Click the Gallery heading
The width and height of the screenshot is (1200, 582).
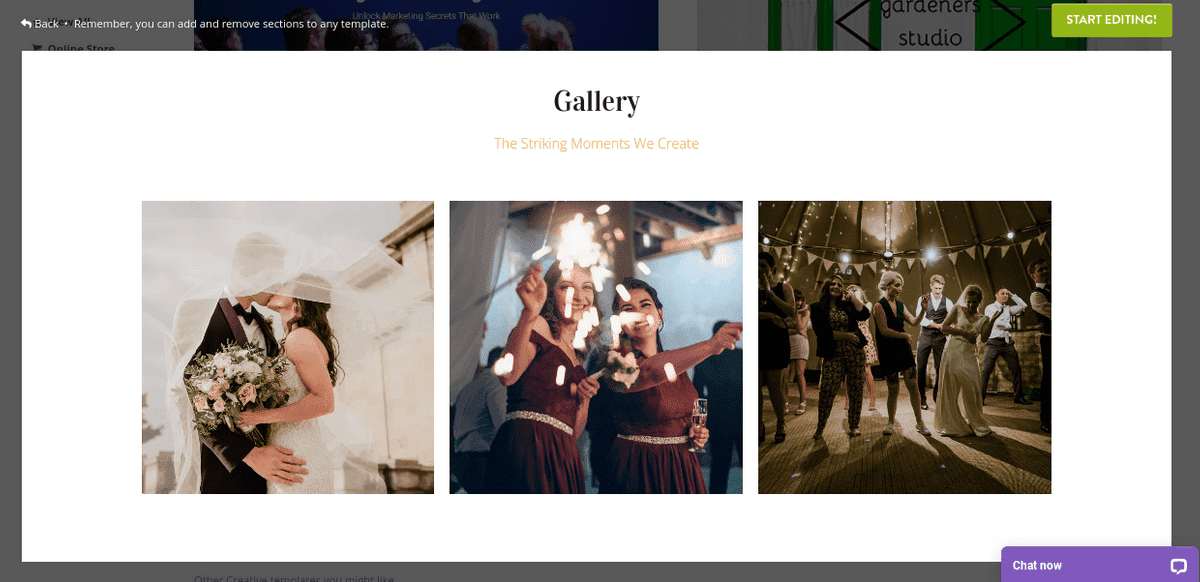pyautogui.click(x=596, y=101)
